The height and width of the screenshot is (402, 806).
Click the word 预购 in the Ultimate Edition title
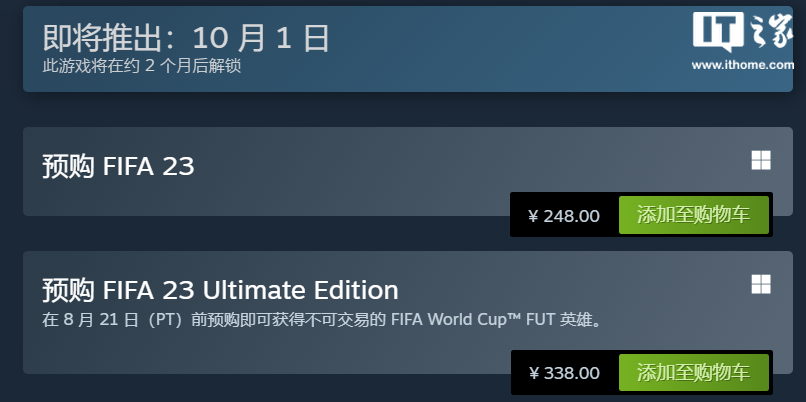[x=68, y=290]
